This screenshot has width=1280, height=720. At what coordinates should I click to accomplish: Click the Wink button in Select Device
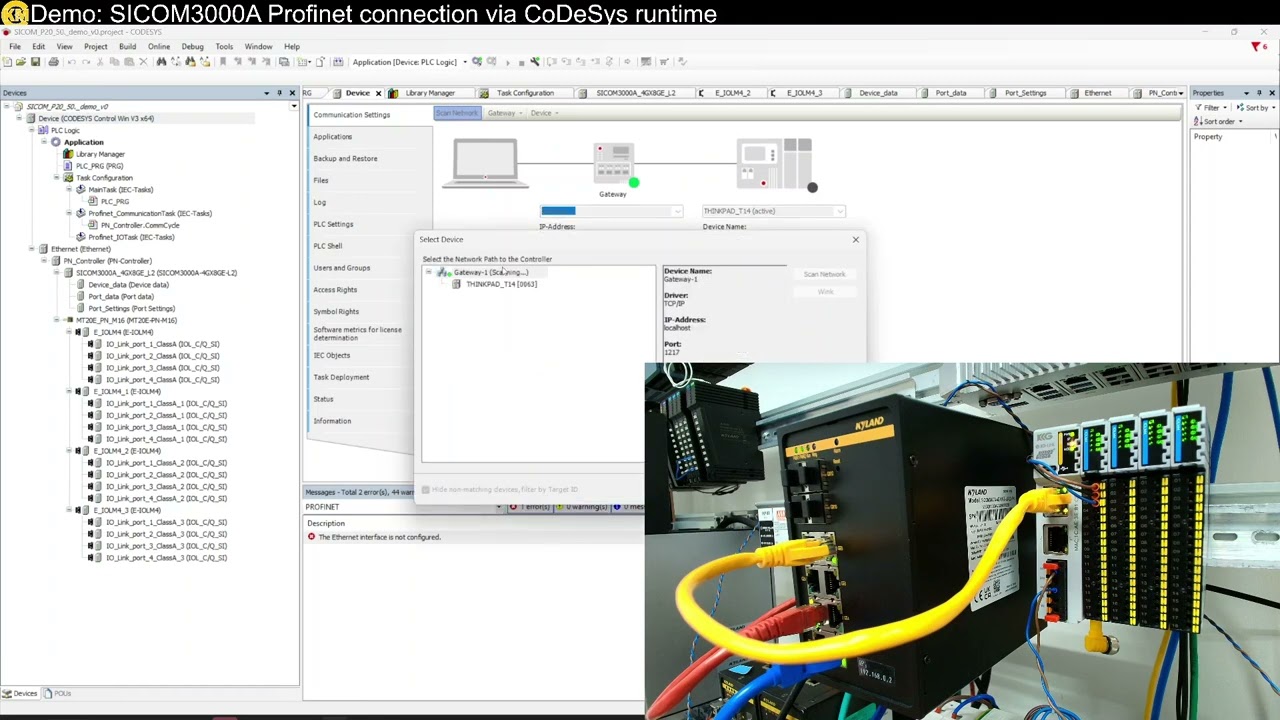pyautogui.click(x=824, y=292)
